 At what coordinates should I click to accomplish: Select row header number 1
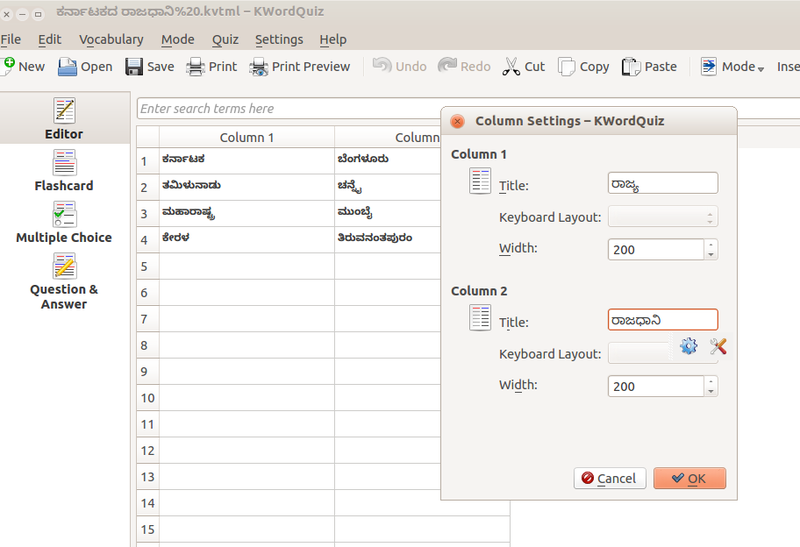(148, 161)
